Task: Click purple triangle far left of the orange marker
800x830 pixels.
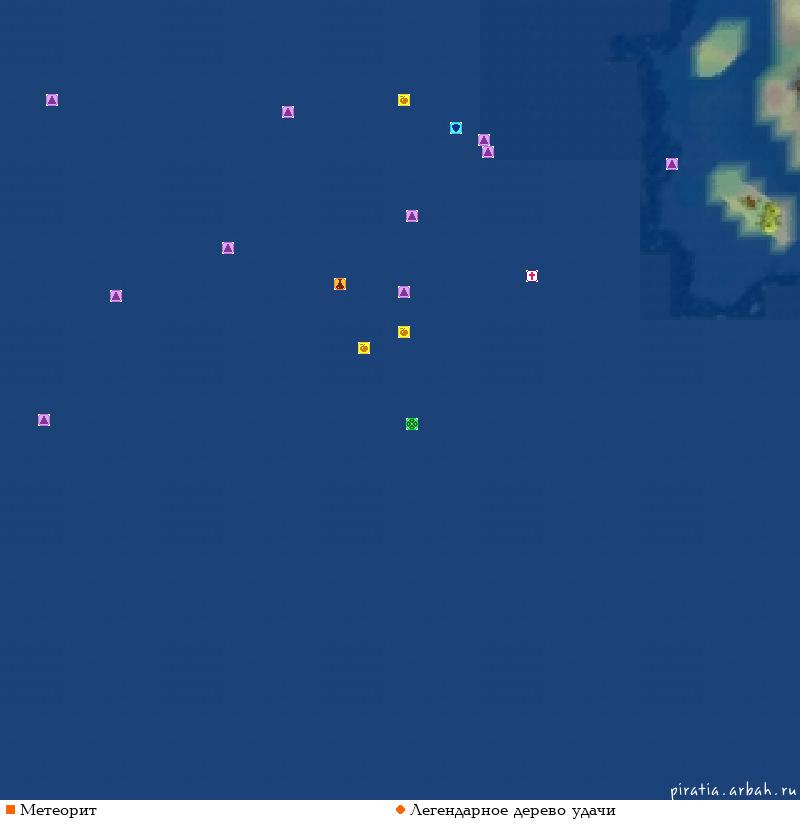Action: pyautogui.click(x=116, y=296)
